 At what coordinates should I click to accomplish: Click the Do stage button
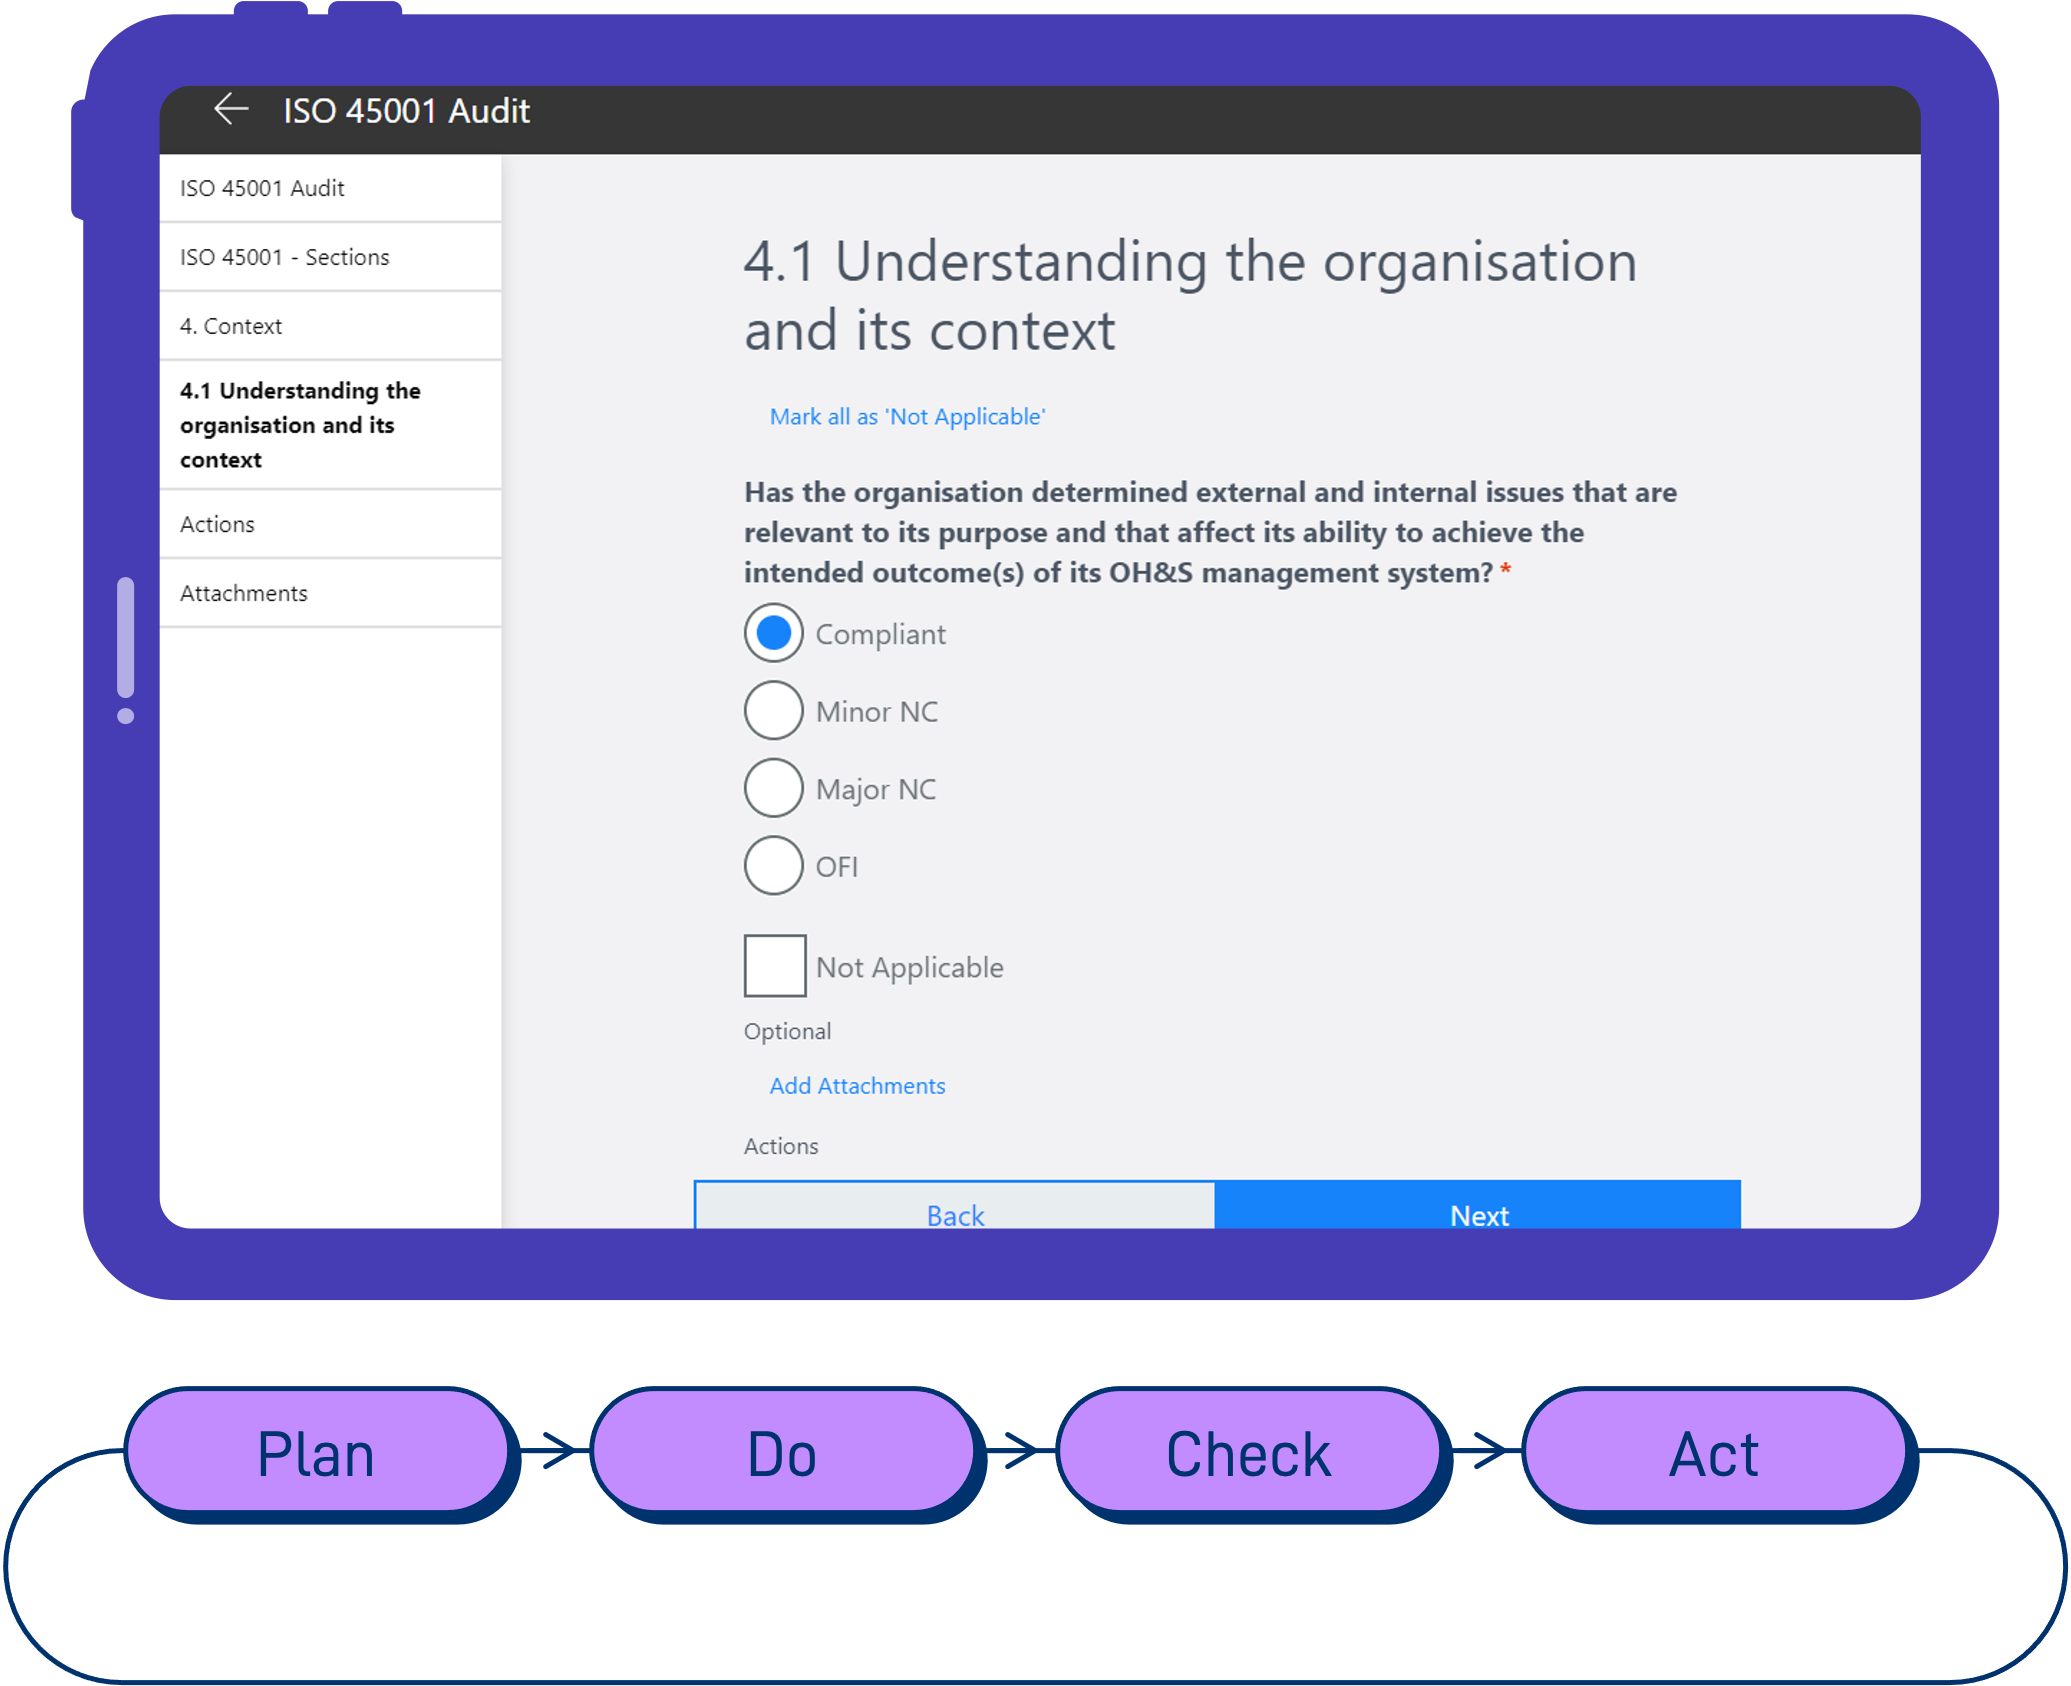click(784, 1452)
